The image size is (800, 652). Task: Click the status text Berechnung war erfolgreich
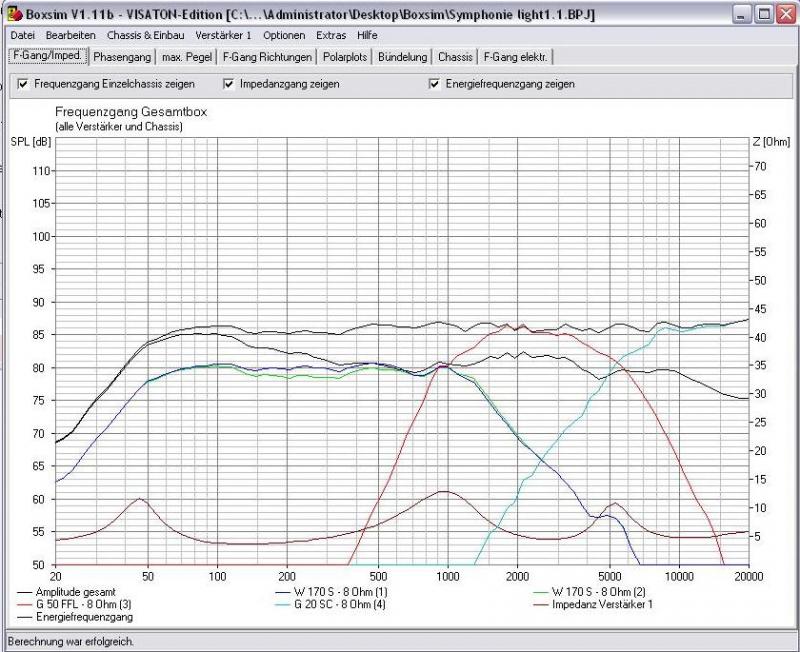[70, 641]
